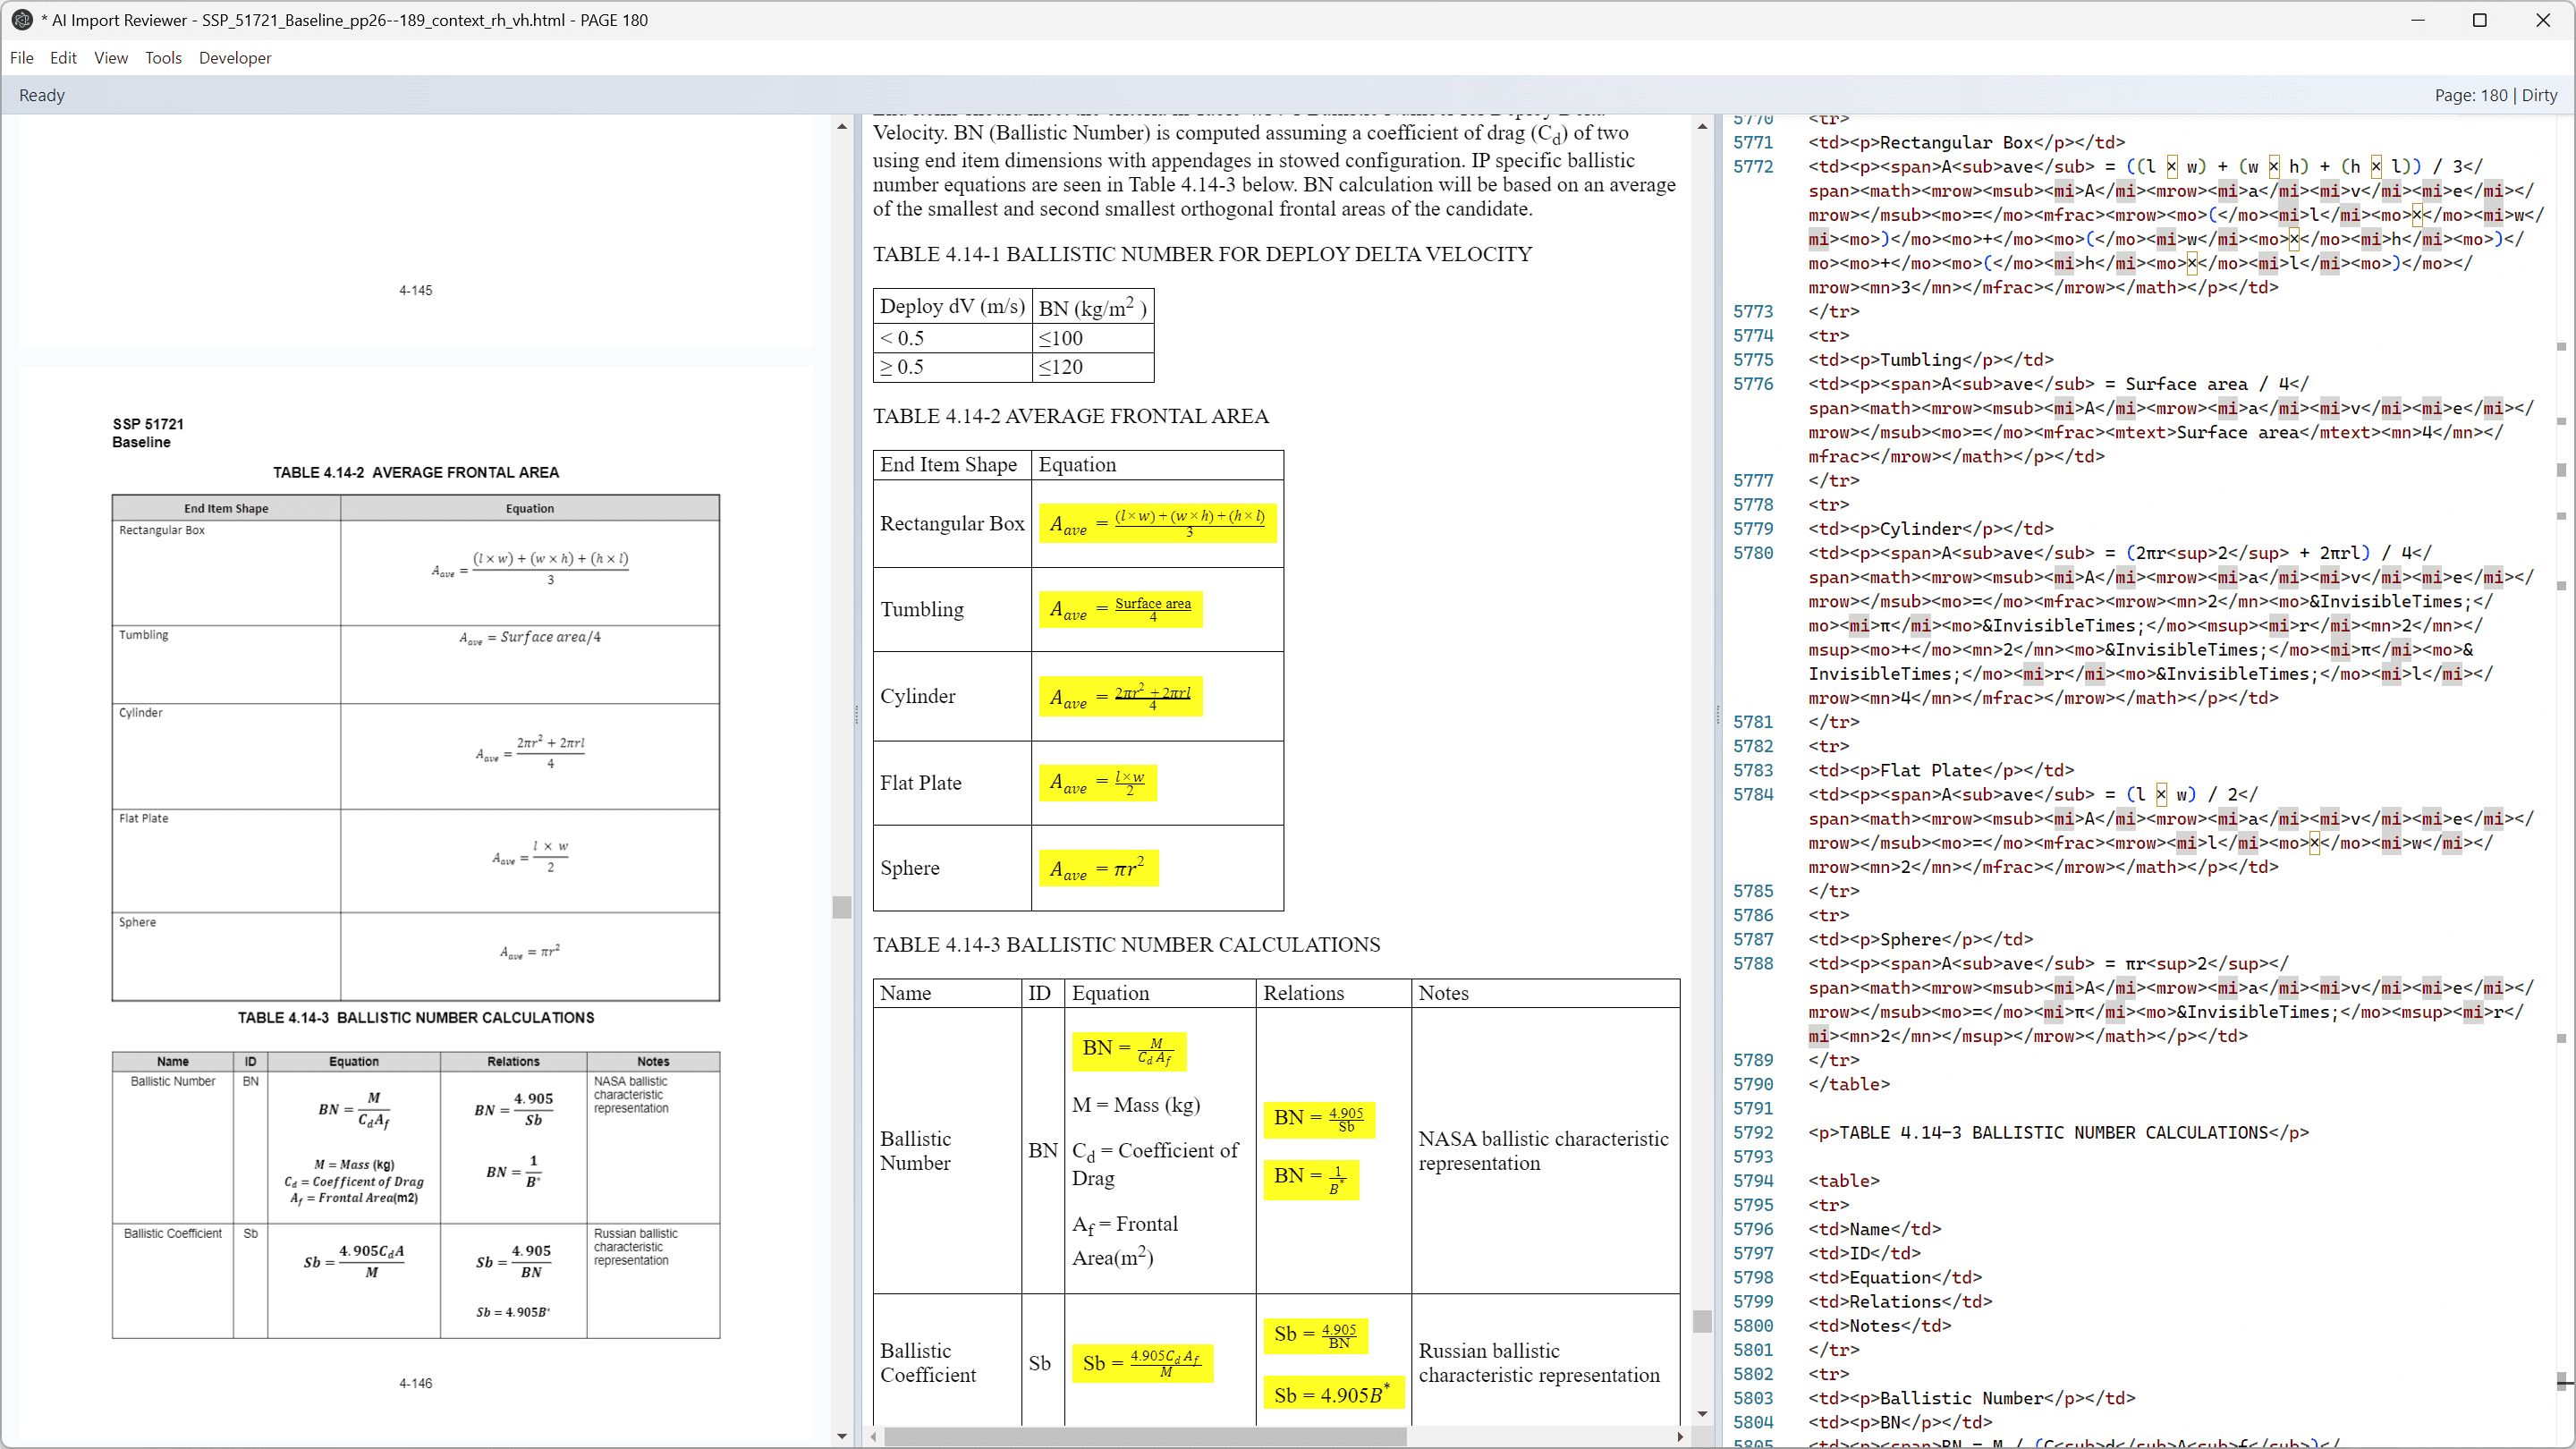The image size is (2576, 1449).
Task: Click code line number 5794
Action: (x=1753, y=1181)
